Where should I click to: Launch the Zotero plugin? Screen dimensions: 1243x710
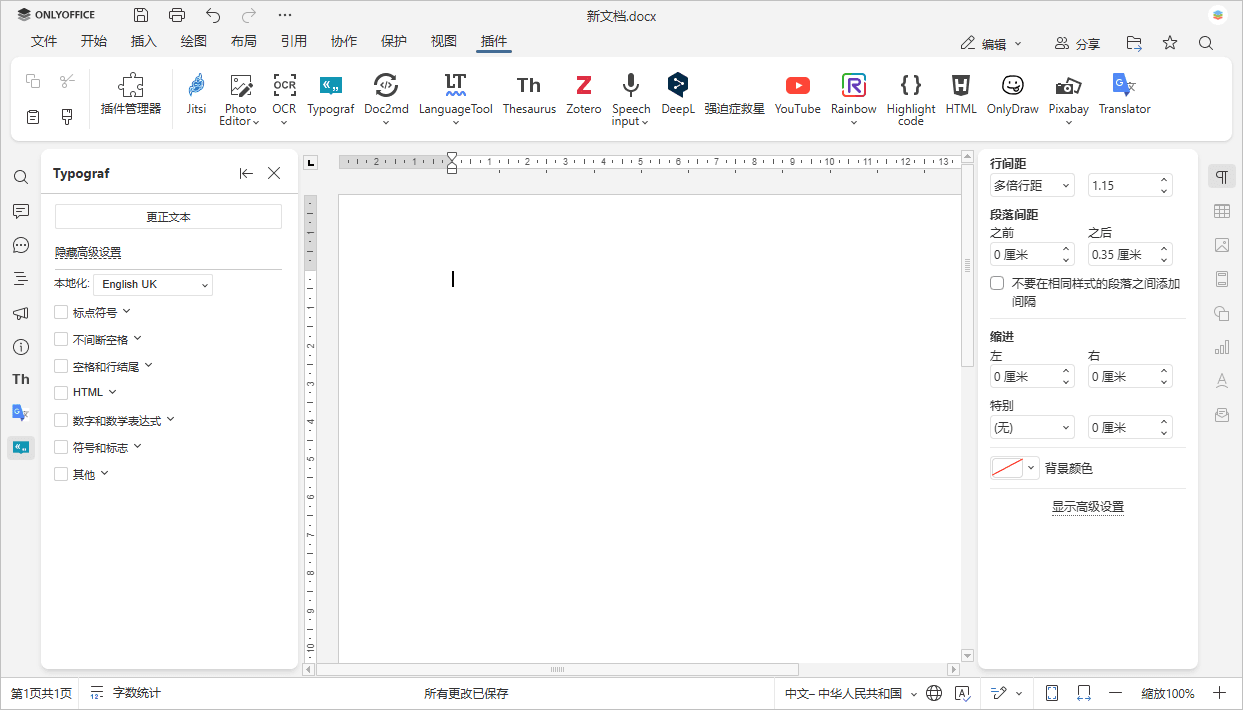(x=583, y=94)
